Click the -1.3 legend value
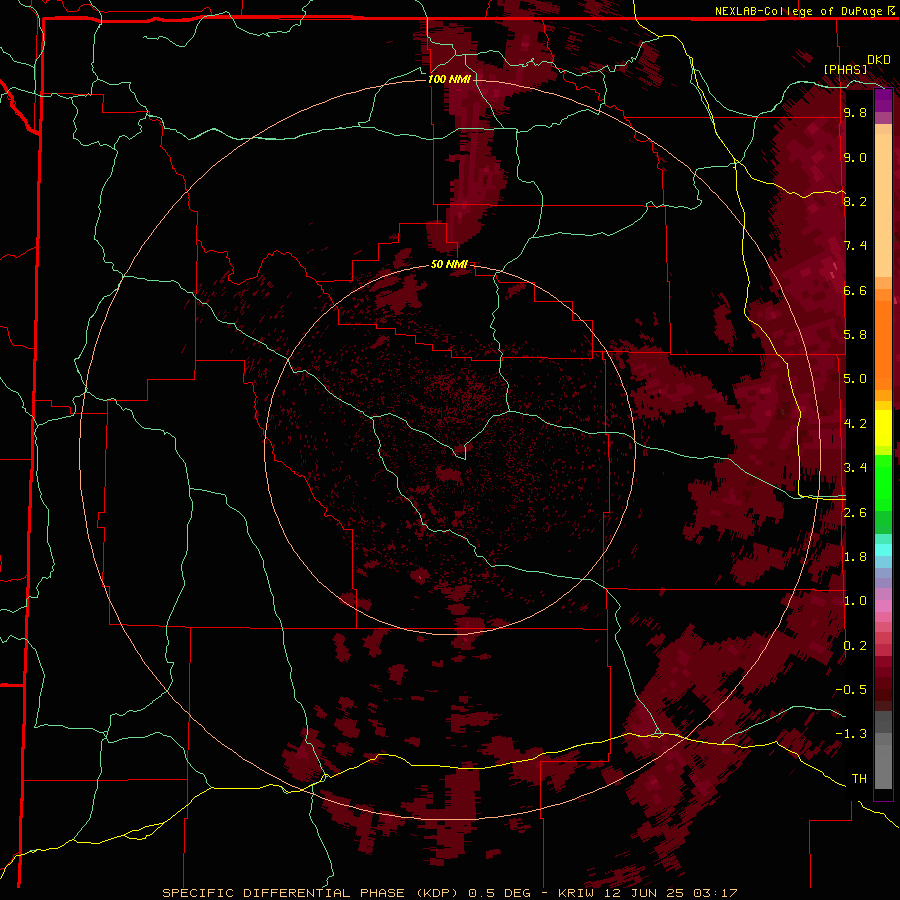900x900 pixels. coord(851,734)
